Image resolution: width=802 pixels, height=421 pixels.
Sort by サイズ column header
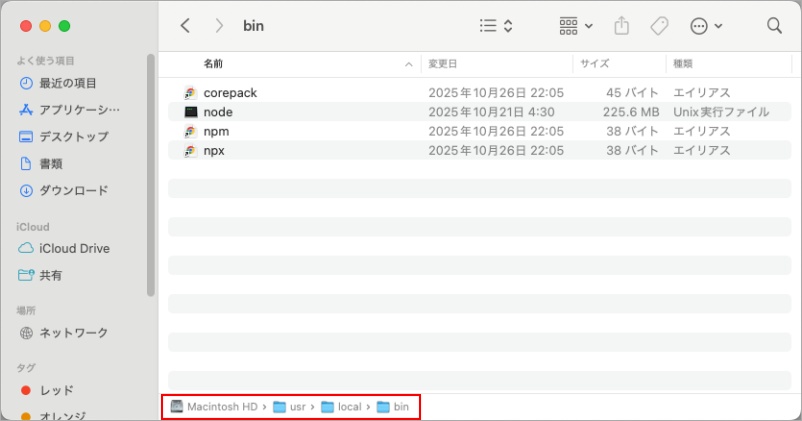pos(595,63)
